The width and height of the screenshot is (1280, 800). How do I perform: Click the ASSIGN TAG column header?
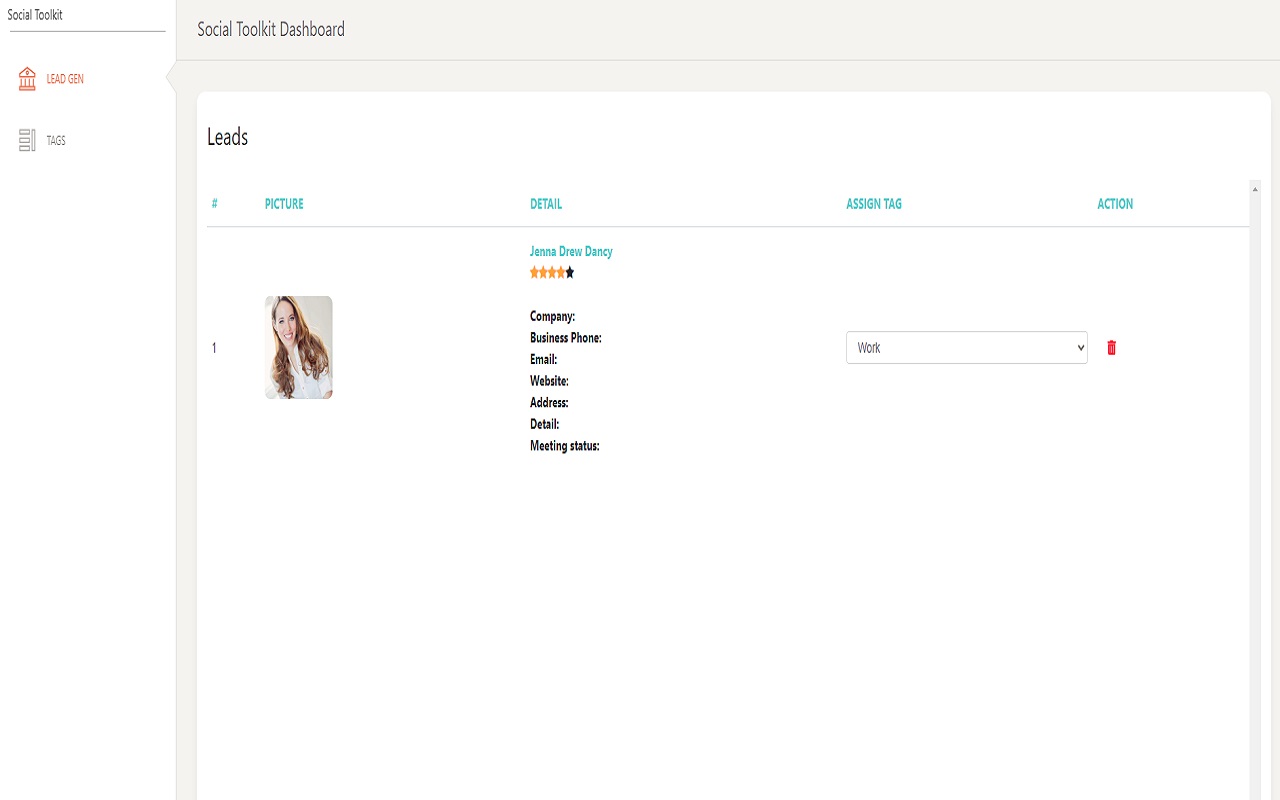tap(874, 203)
